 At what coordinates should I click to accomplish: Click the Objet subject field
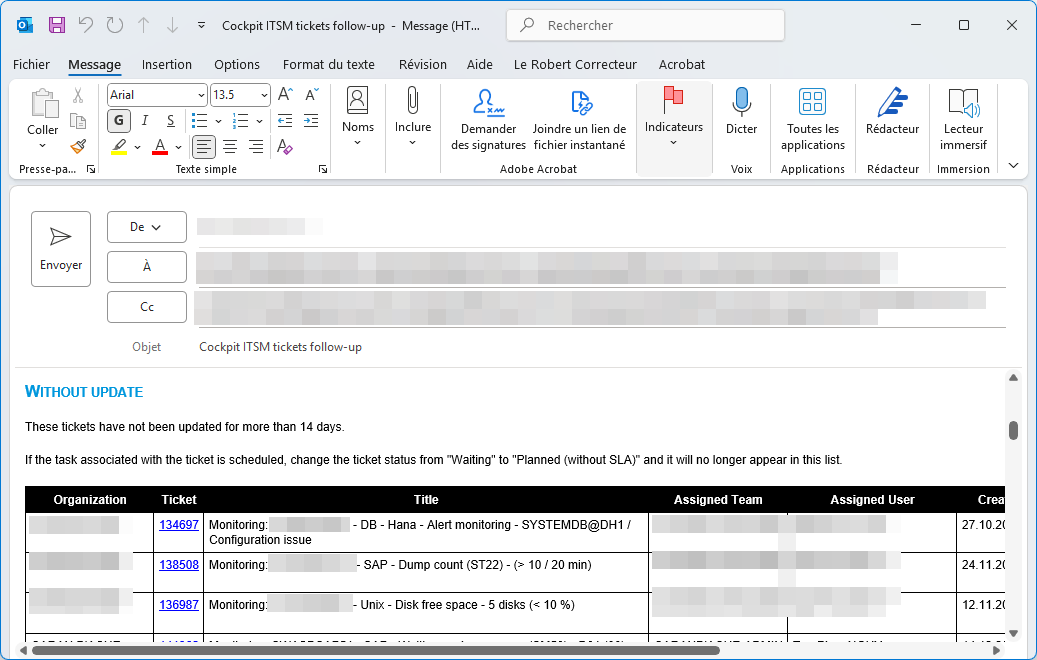point(600,347)
